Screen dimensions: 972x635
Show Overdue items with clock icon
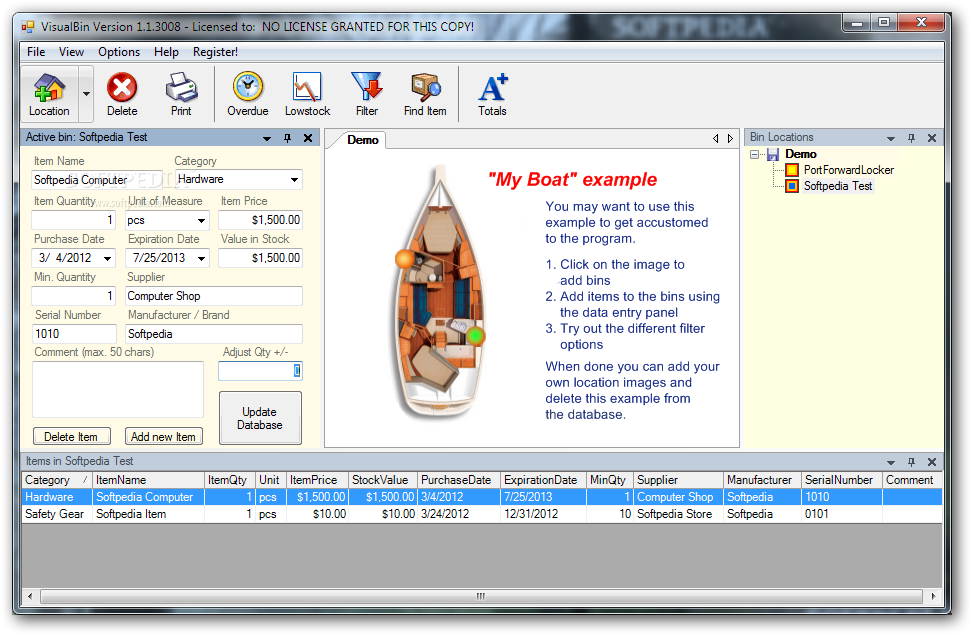247,94
